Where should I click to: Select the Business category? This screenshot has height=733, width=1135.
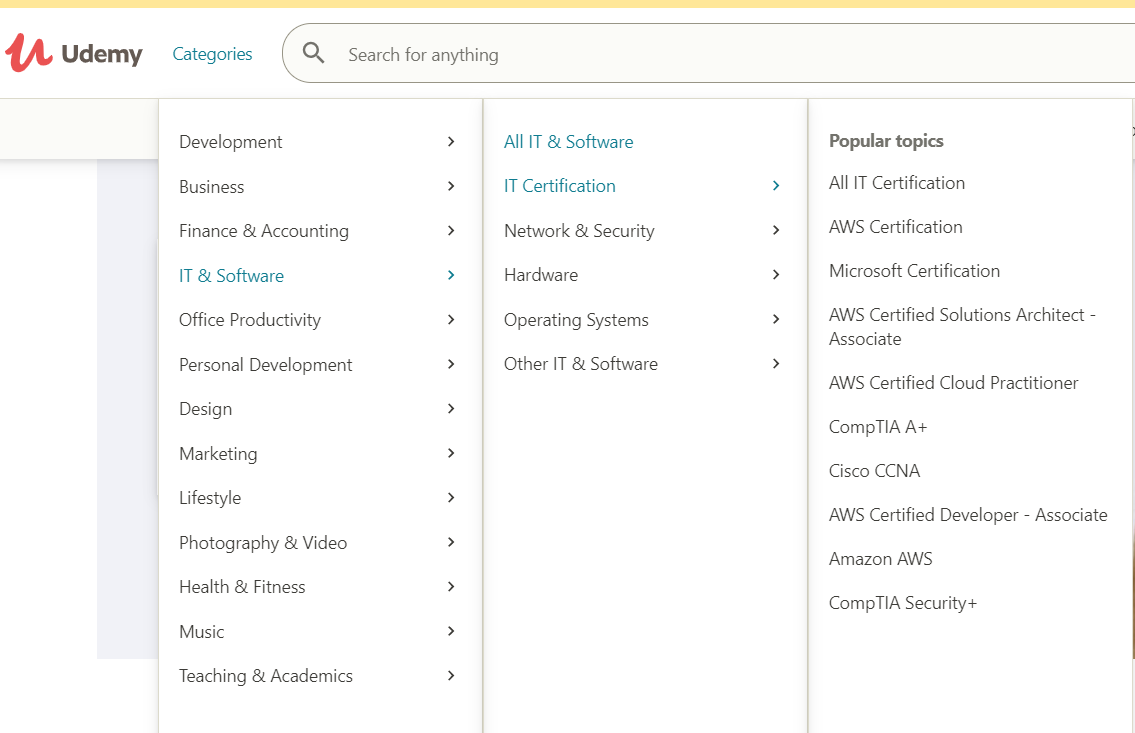211,187
